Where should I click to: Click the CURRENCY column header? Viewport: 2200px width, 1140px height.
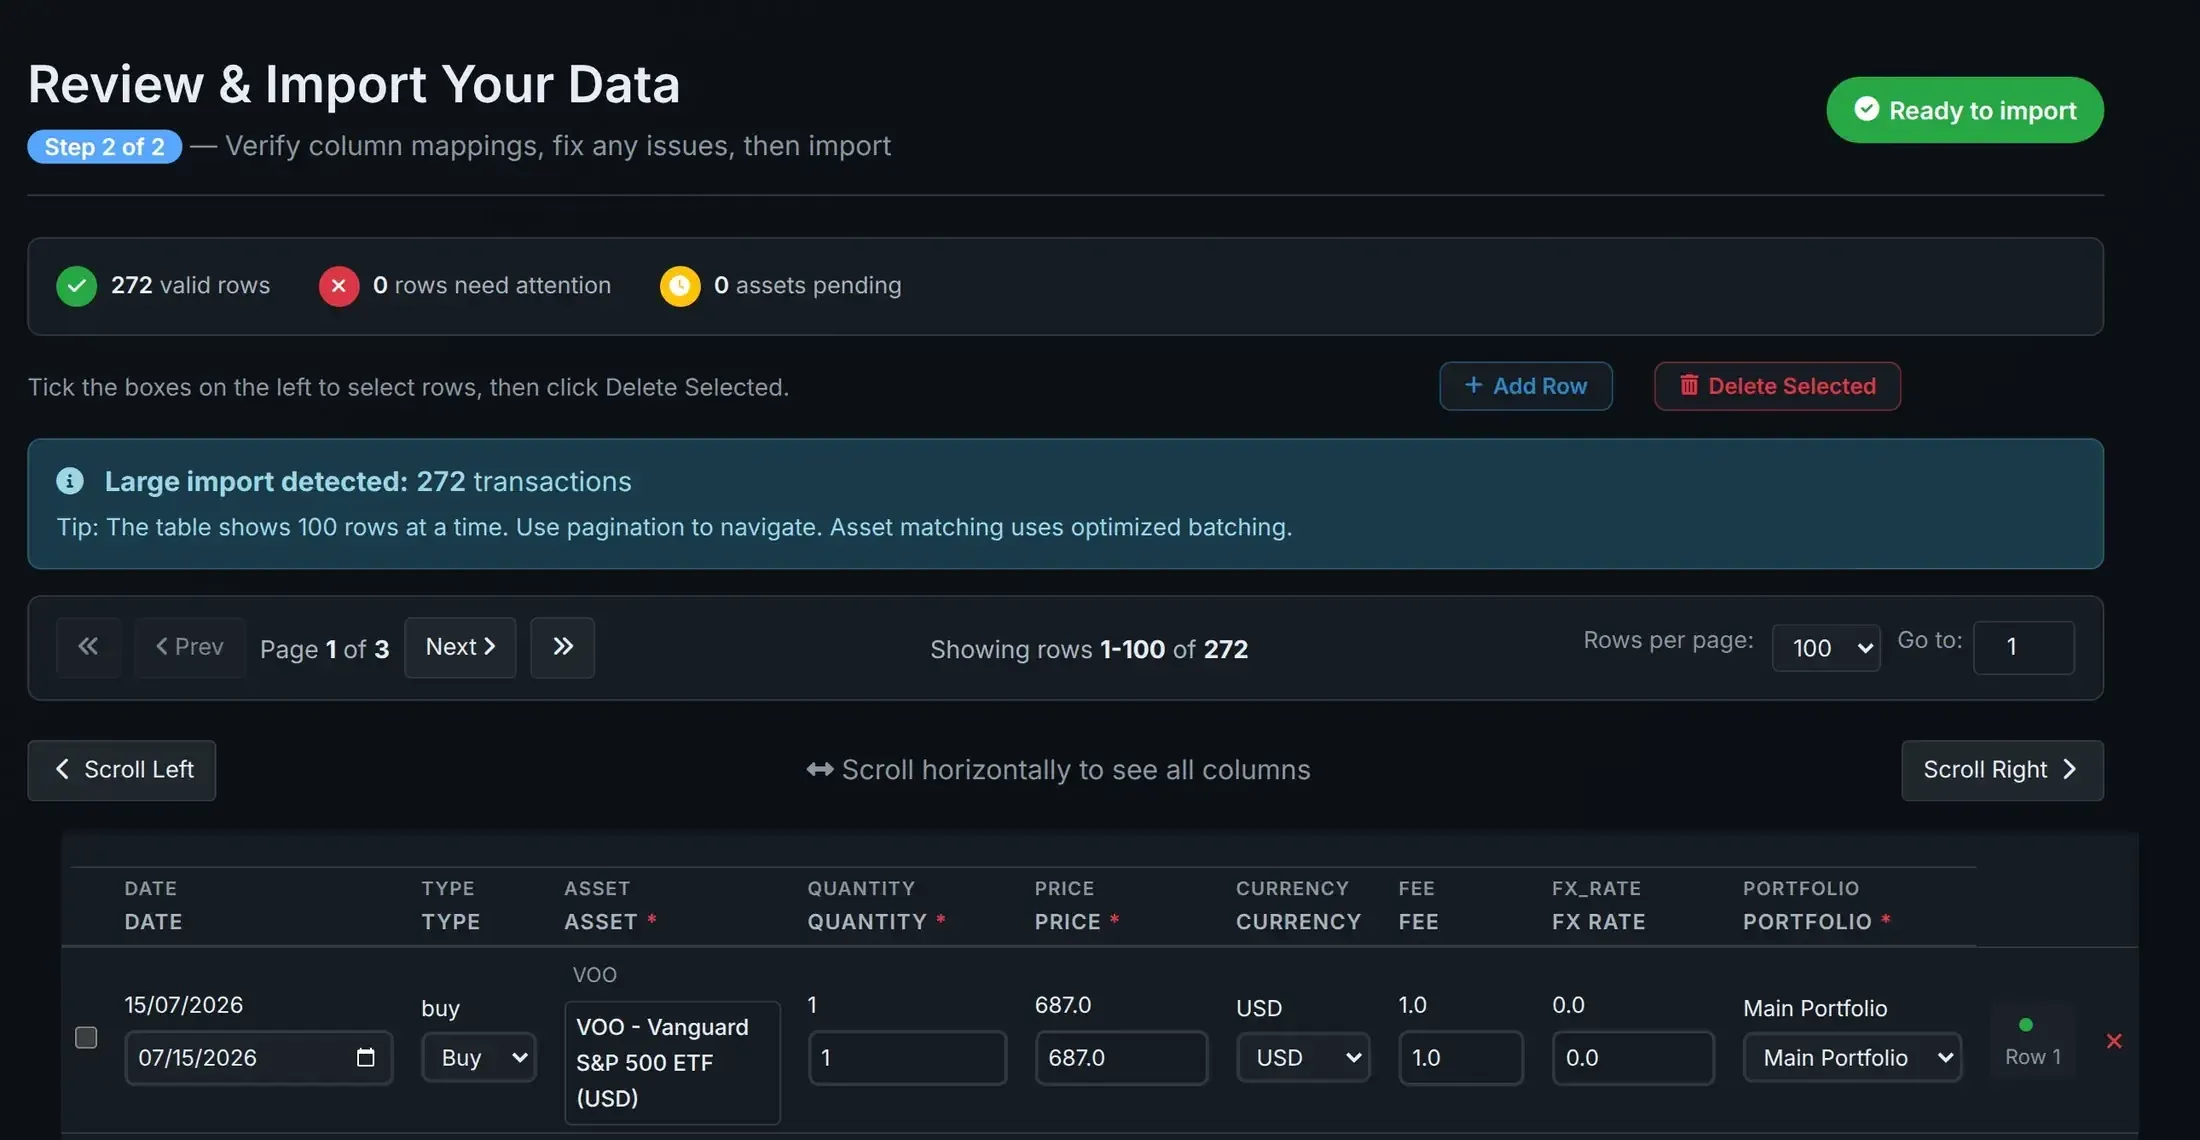click(x=1298, y=922)
